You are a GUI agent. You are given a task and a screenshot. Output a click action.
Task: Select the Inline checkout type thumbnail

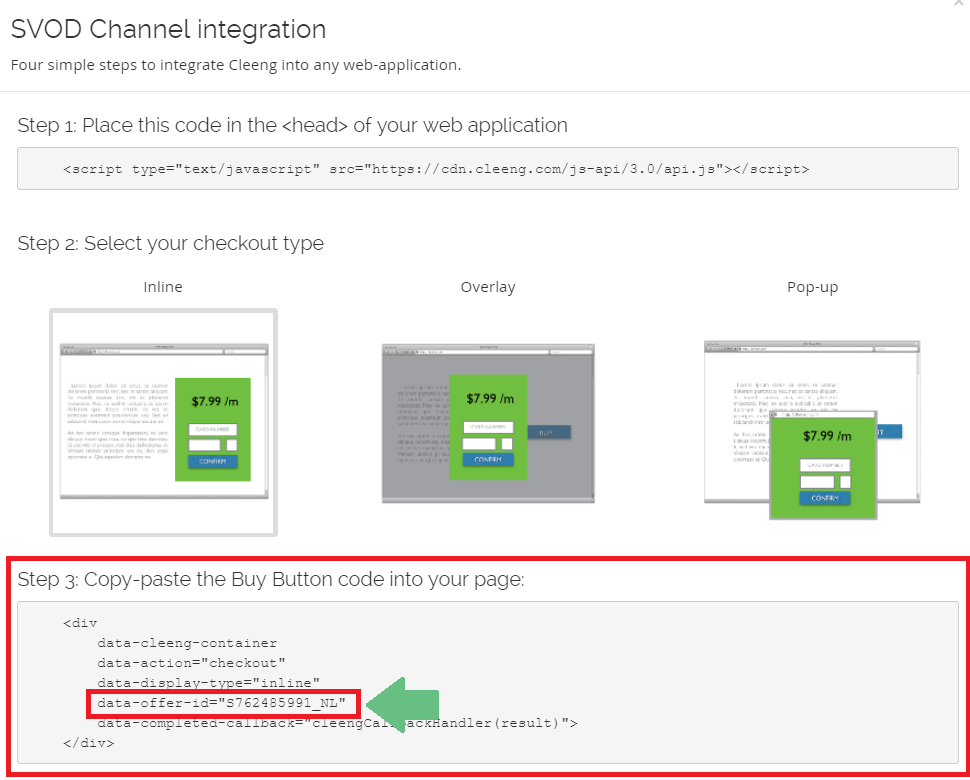(x=163, y=422)
